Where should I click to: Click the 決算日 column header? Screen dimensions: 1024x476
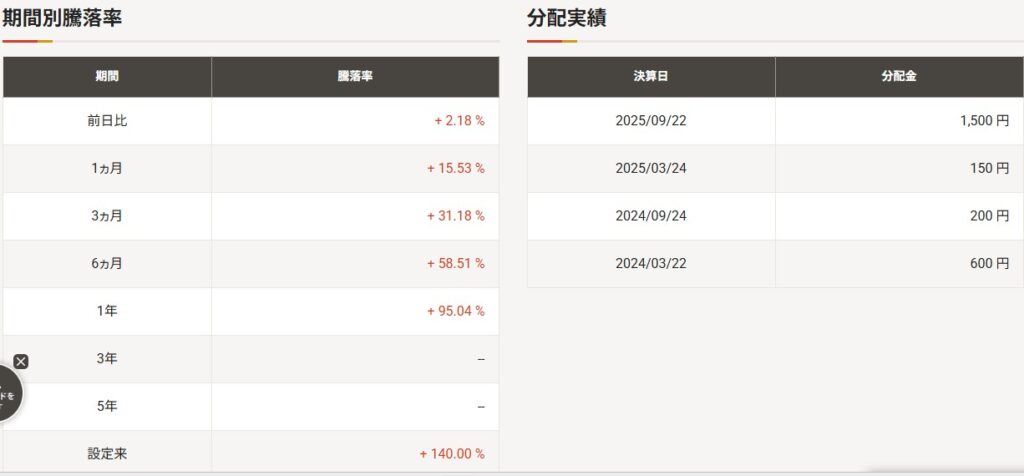pyautogui.click(x=651, y=77)
